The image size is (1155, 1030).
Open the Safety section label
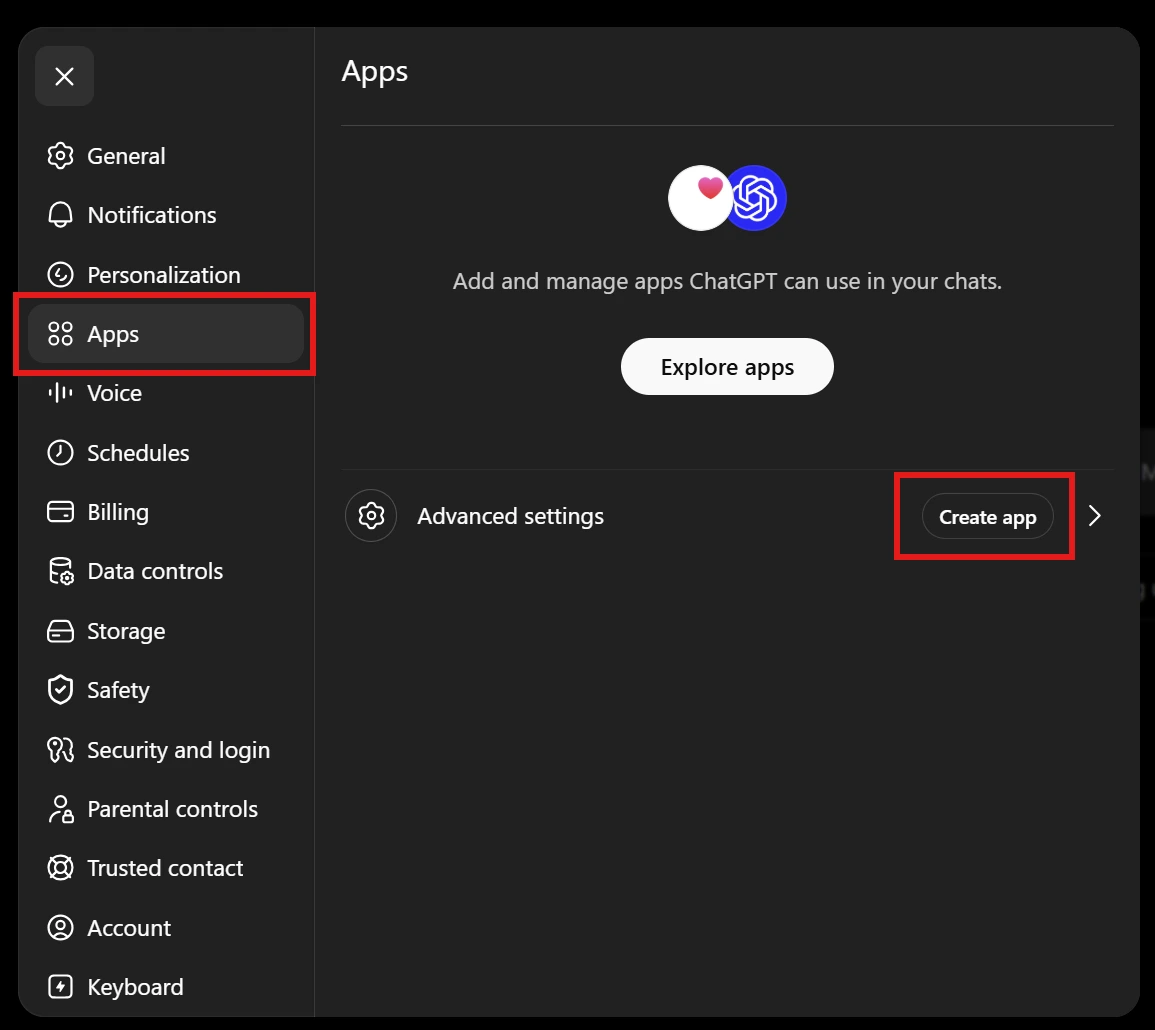pos(118,690)
